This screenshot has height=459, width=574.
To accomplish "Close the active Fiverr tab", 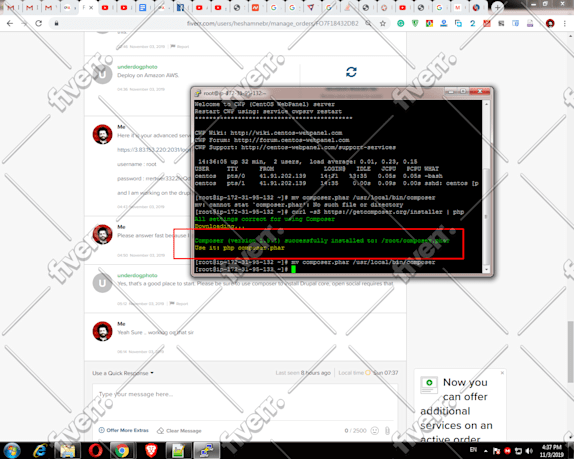I will (x=91, y=7).
